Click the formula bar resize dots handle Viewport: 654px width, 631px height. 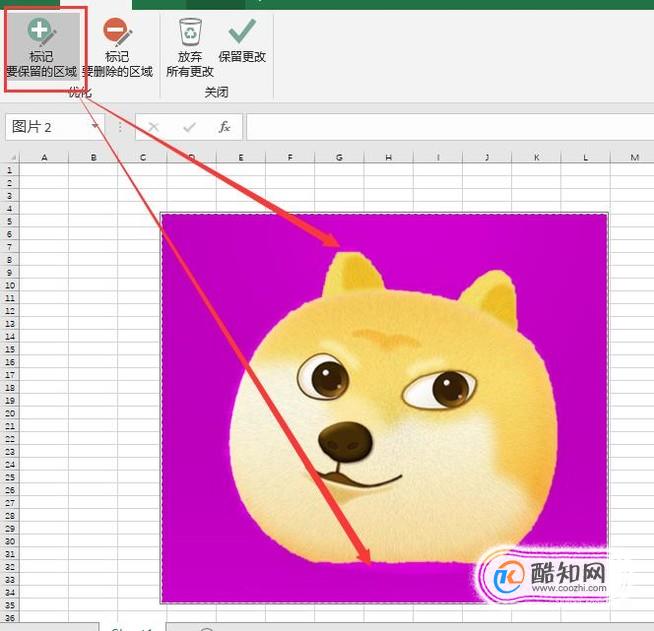click(120, 127)
